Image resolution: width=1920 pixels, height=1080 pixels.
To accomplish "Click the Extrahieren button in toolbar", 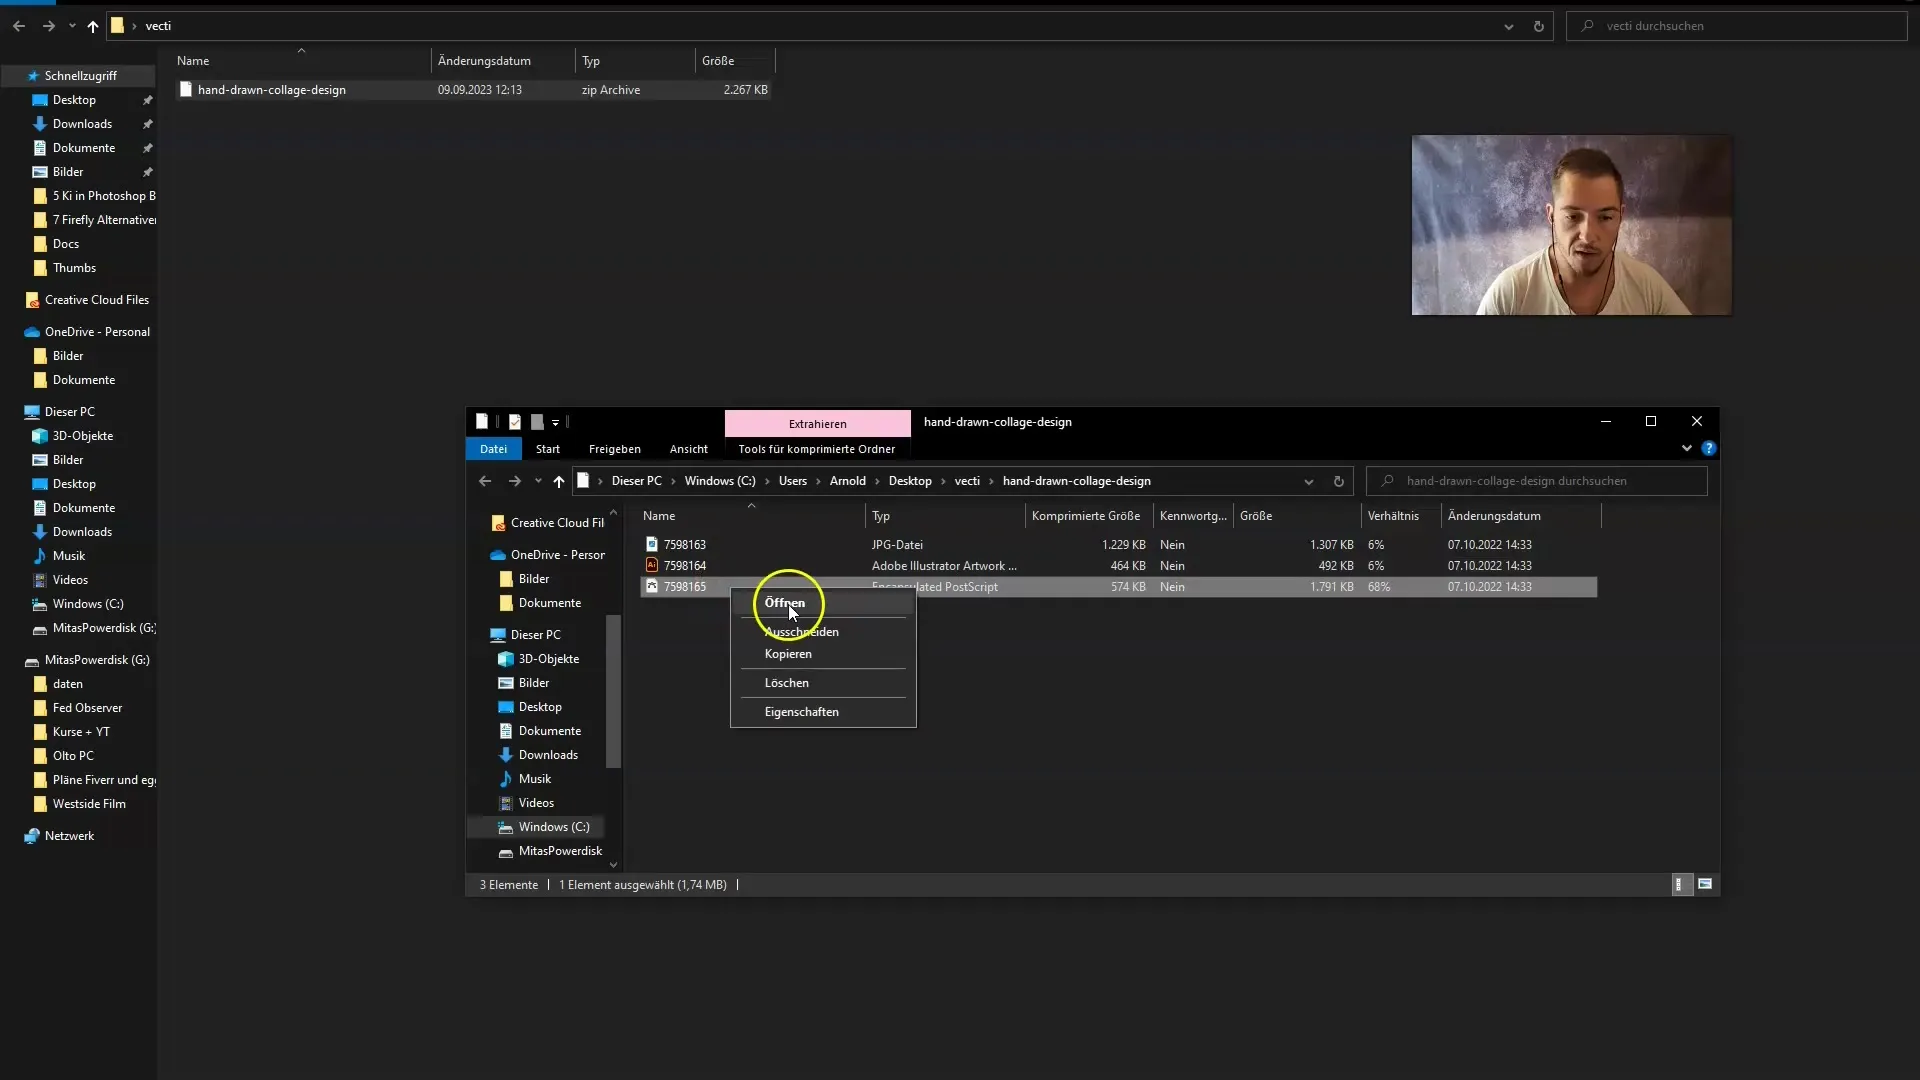I will coord(818,422).
